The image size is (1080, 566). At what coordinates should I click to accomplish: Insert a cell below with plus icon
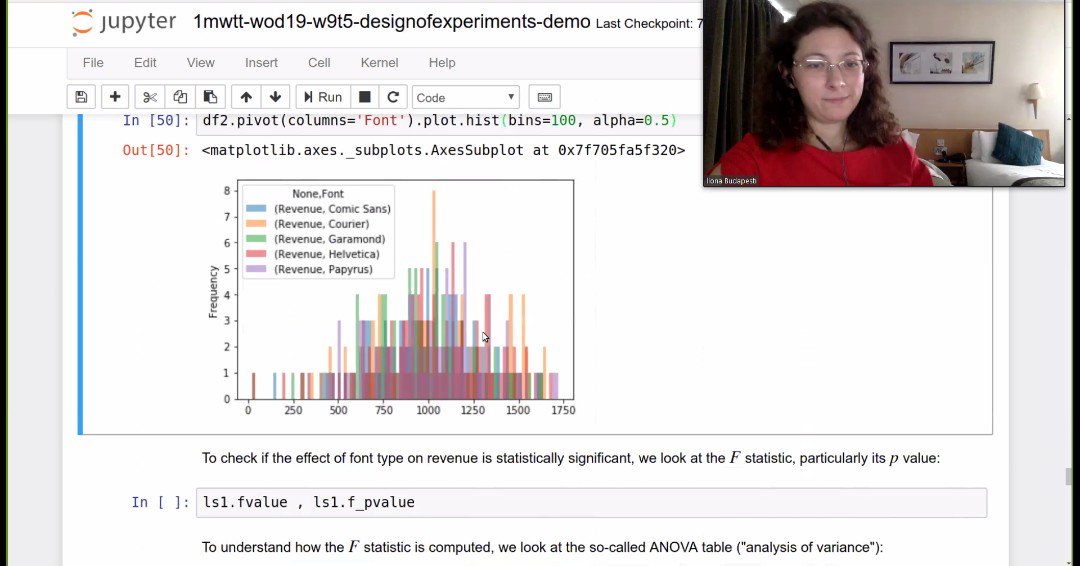coord(115,97)
